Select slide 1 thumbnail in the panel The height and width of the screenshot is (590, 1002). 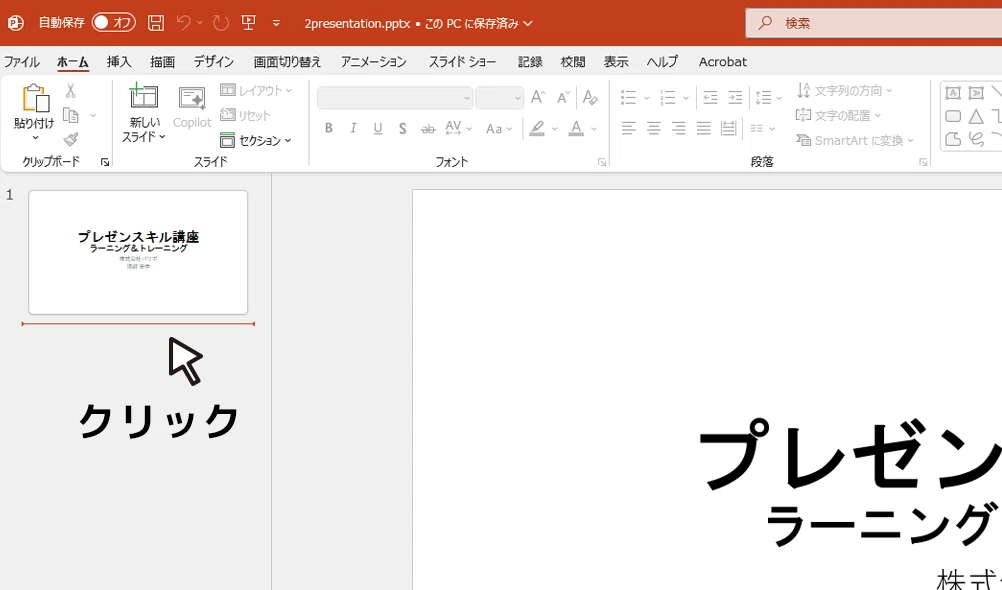coord(138,252)
